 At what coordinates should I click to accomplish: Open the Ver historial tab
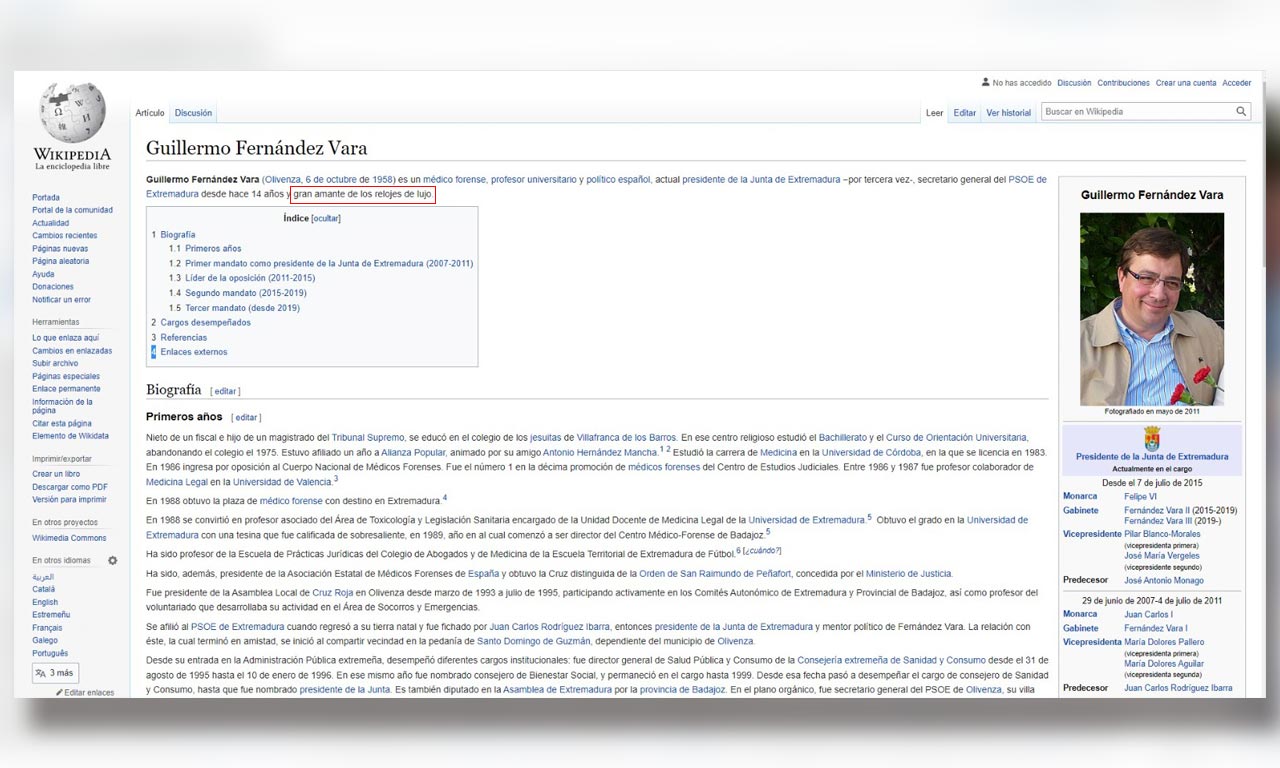coord(1008,113)
